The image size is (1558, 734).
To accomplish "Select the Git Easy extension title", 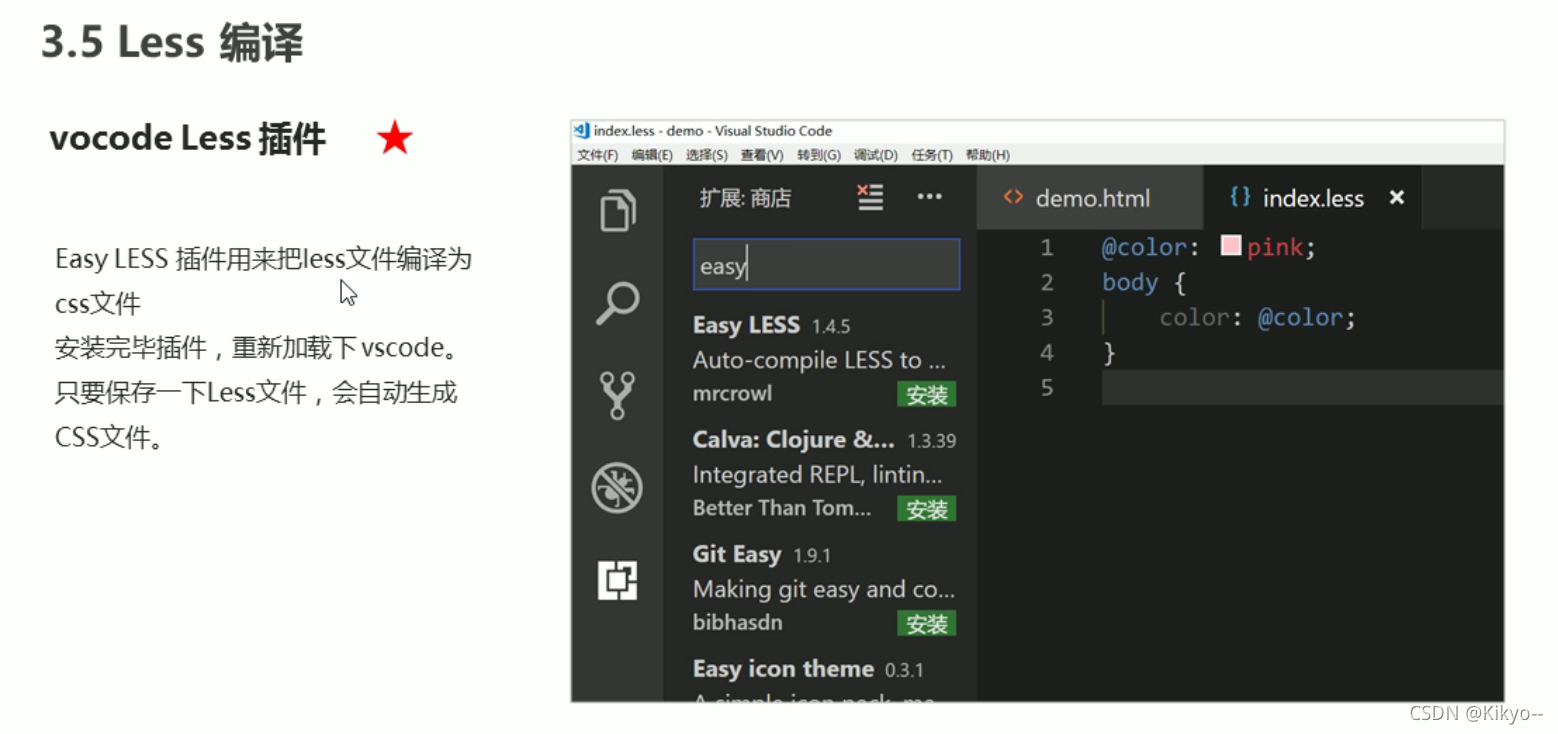I will pyautogui.click(x=737, y=554).
